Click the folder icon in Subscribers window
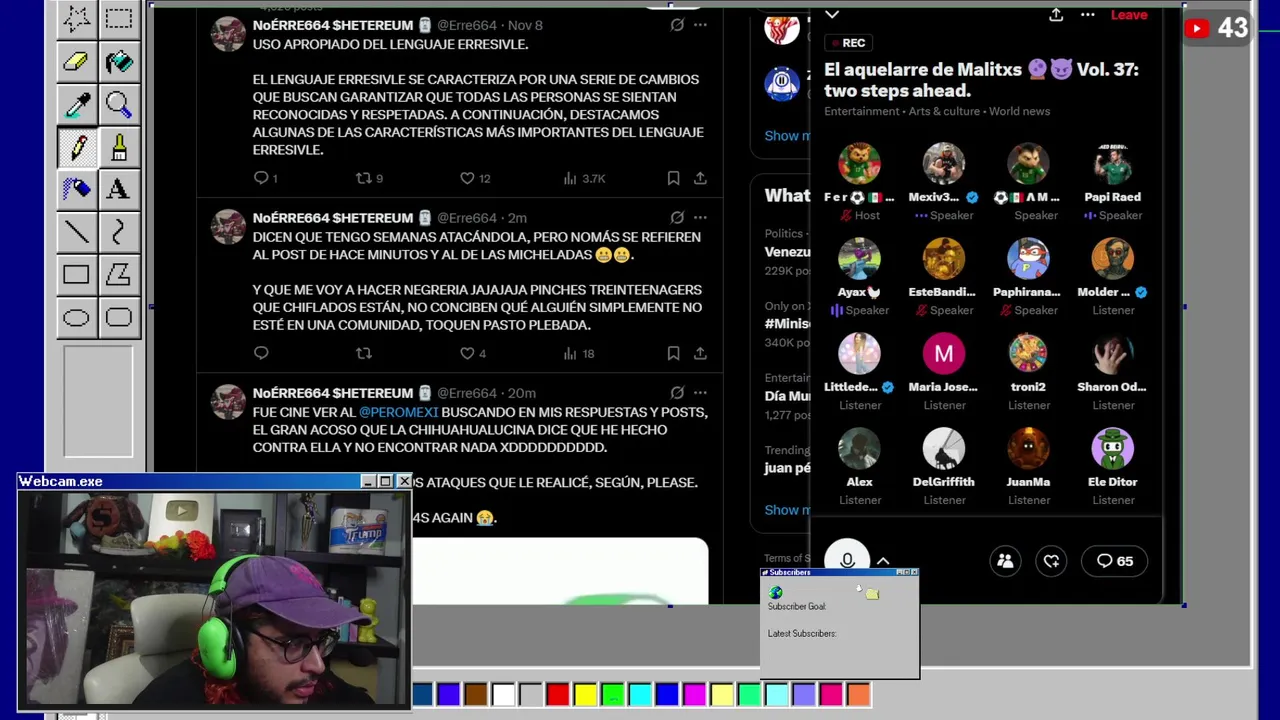Screen dimensions: 1280x720 tap(872, 595)
